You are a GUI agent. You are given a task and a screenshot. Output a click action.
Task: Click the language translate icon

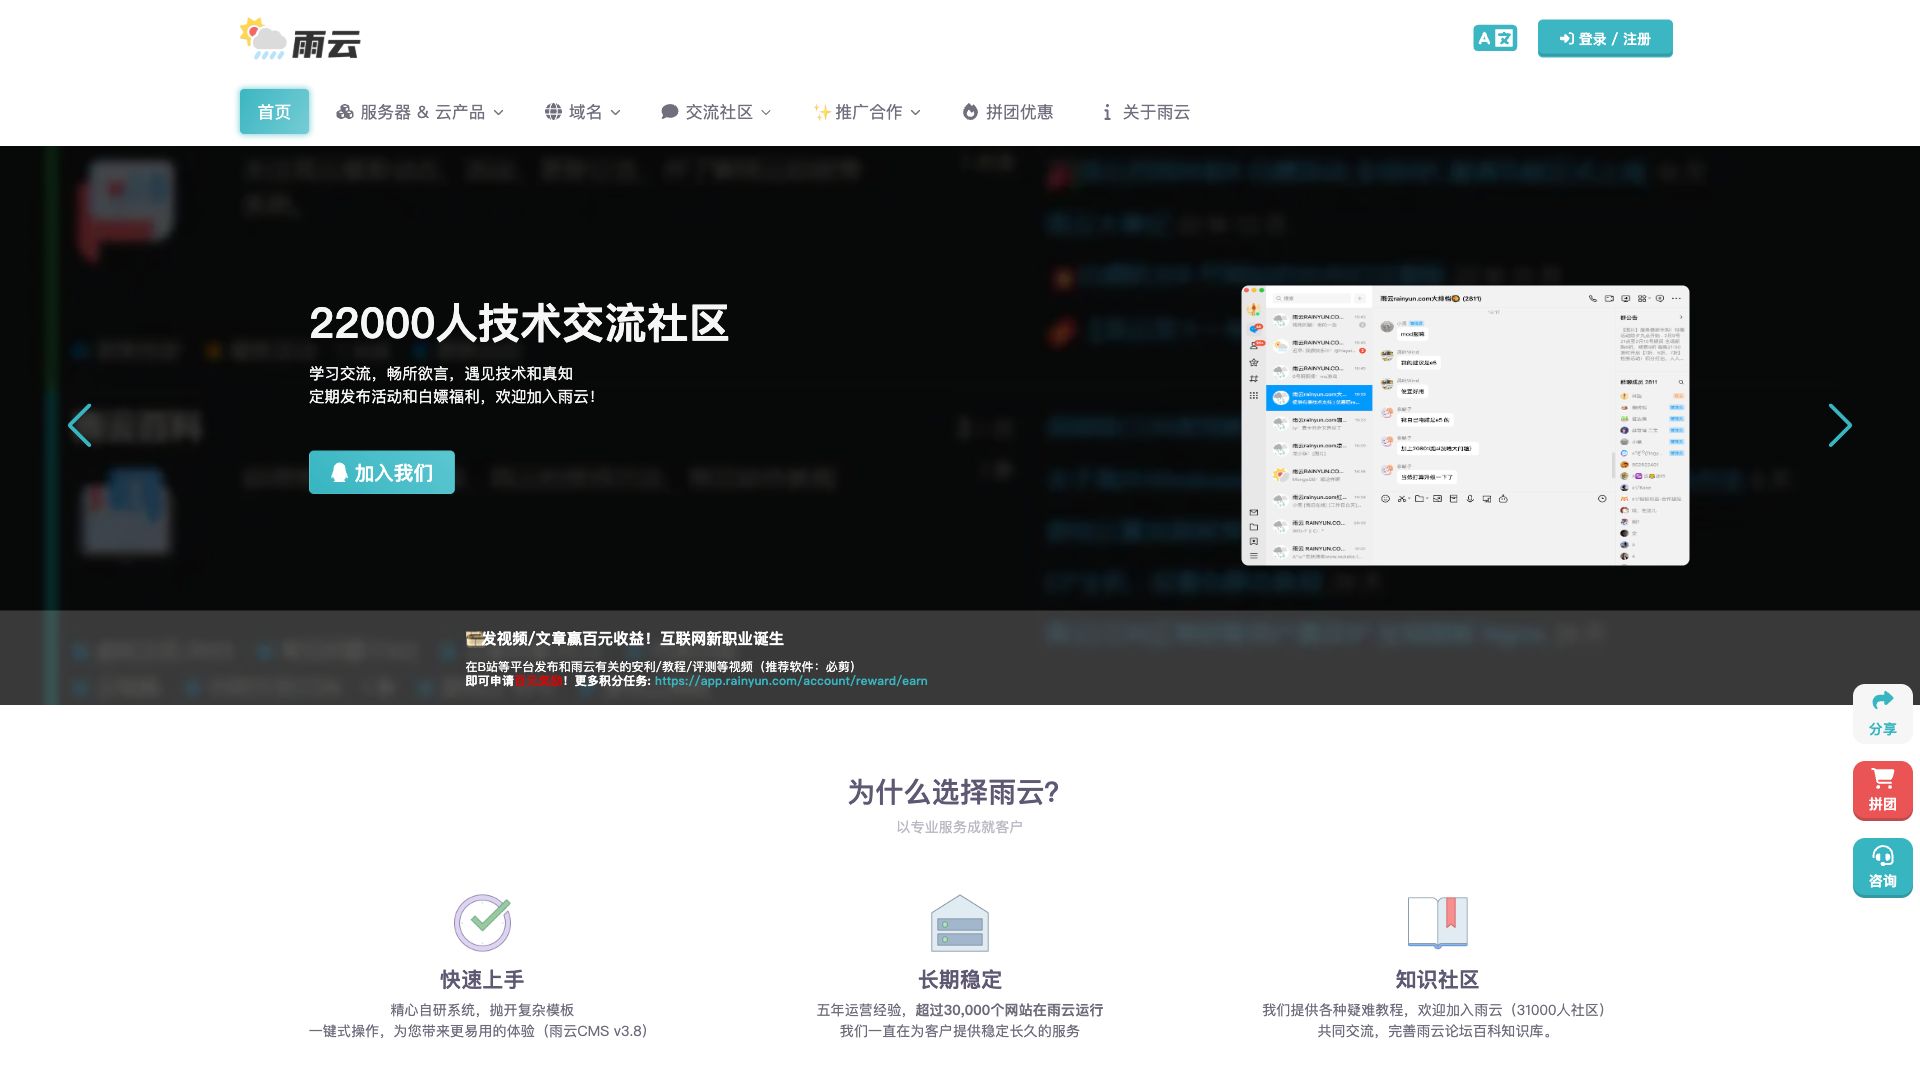(1495, 38)
